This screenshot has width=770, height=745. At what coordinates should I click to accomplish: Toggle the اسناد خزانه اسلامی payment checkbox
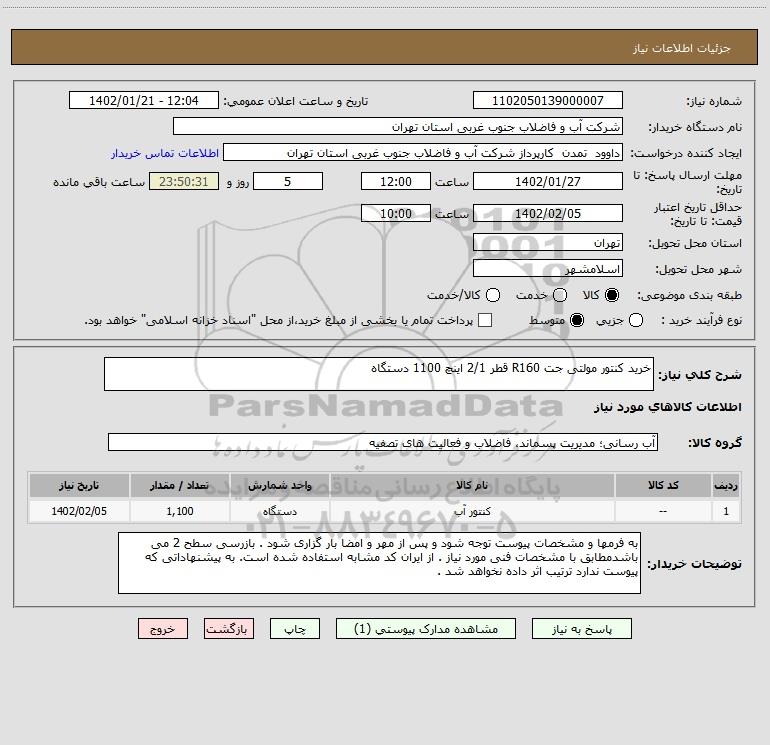click(485, 321)
